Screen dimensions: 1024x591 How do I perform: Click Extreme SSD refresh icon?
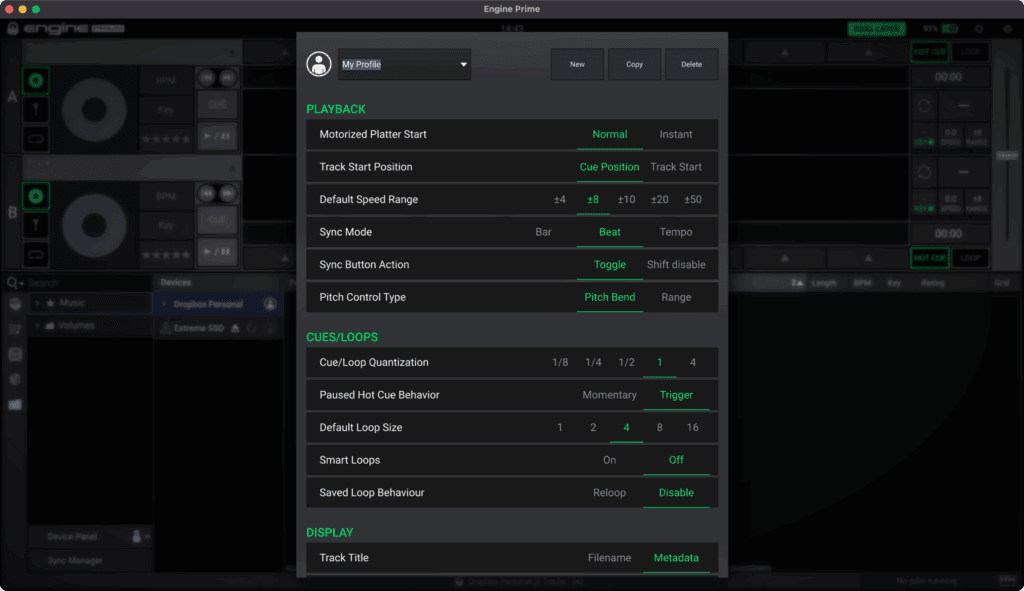click(x=252, y=328)
